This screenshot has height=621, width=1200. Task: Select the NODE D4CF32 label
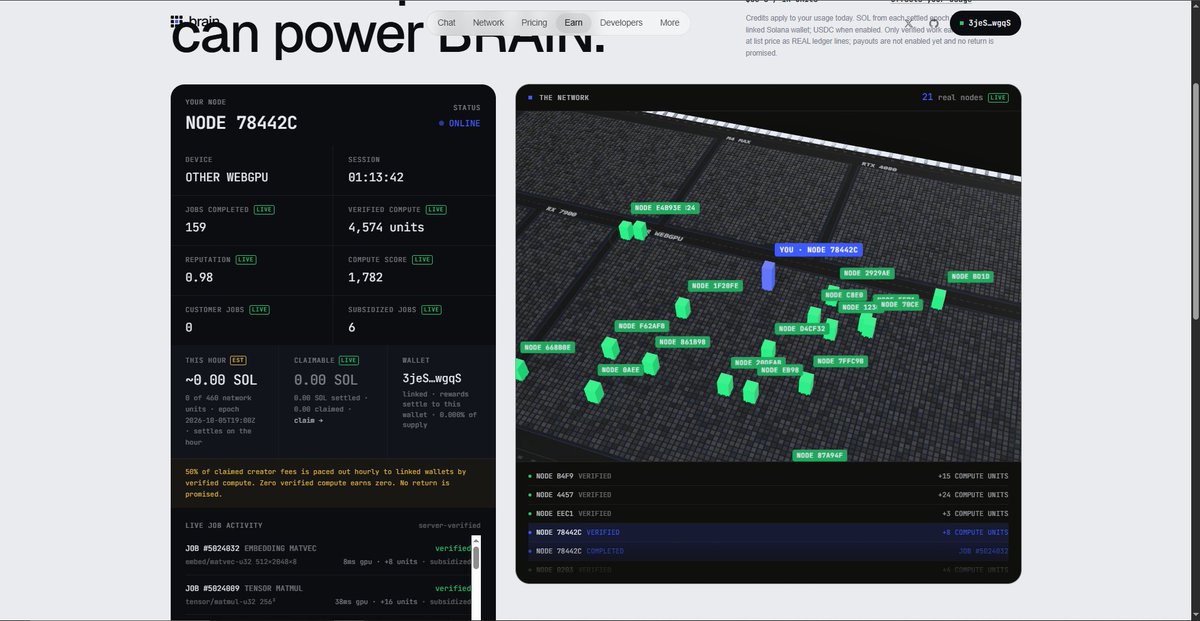click(802, 328)
